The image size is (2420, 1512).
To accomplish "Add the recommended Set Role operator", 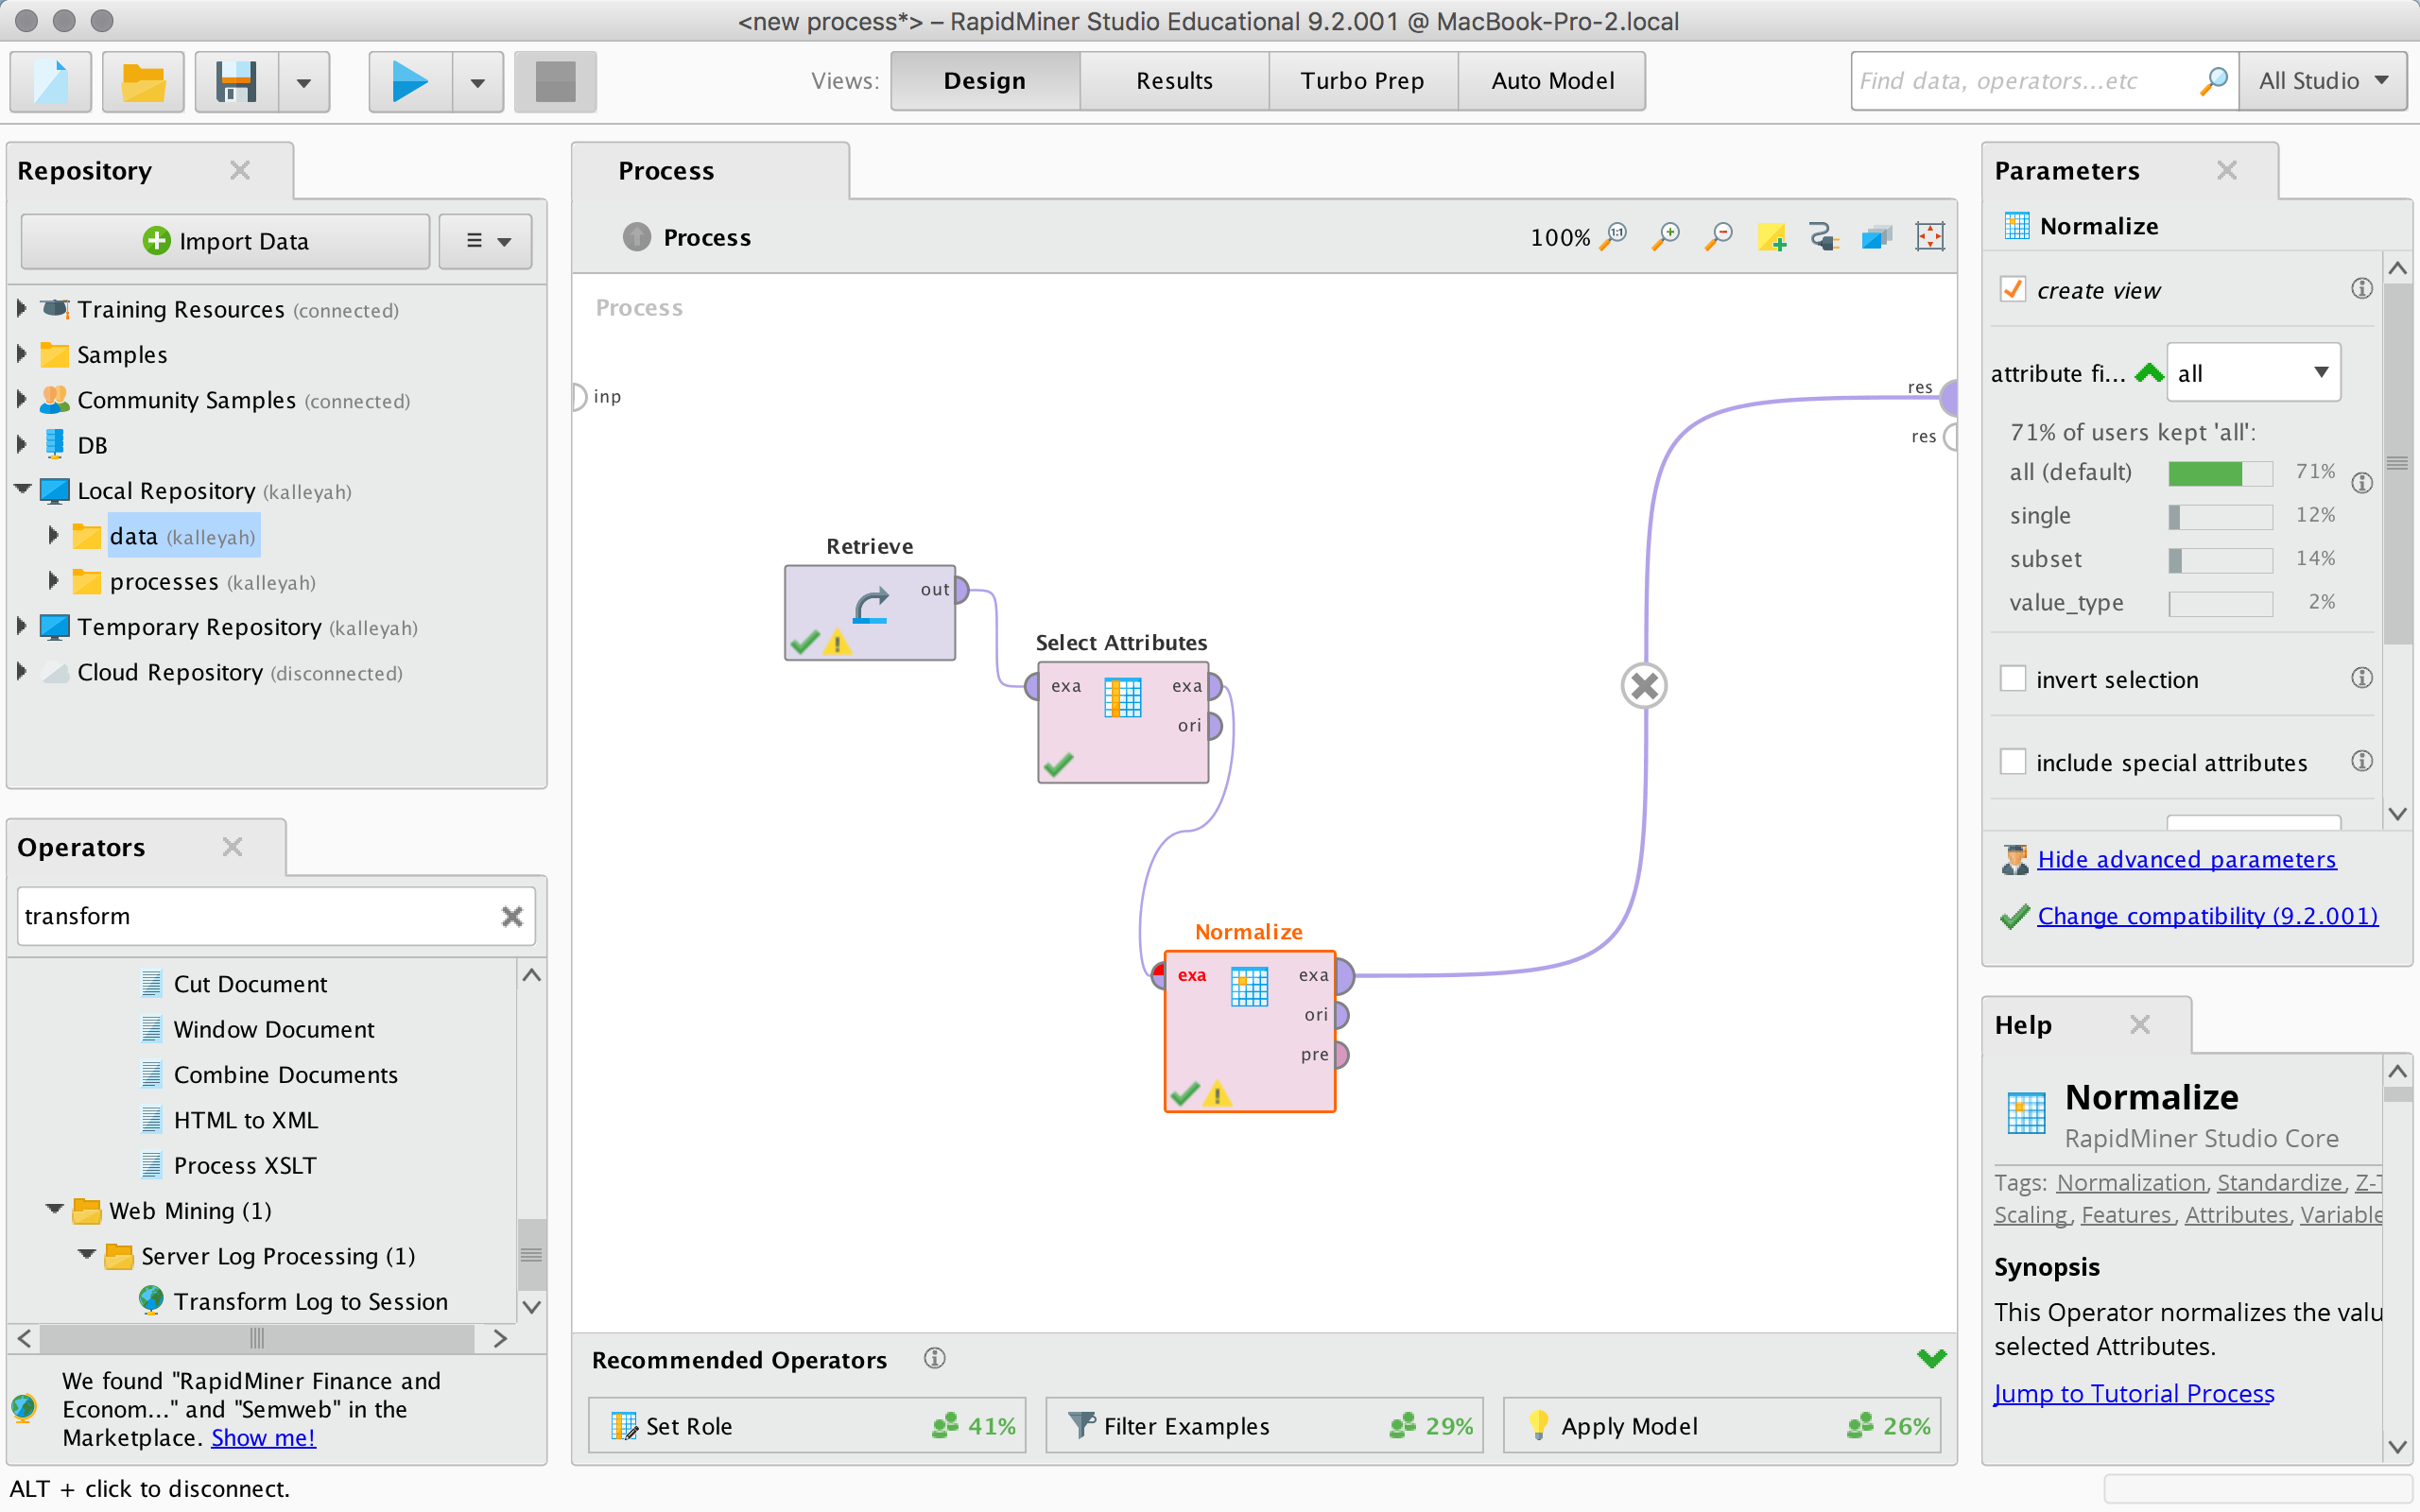I will (x=807, y=1425).
